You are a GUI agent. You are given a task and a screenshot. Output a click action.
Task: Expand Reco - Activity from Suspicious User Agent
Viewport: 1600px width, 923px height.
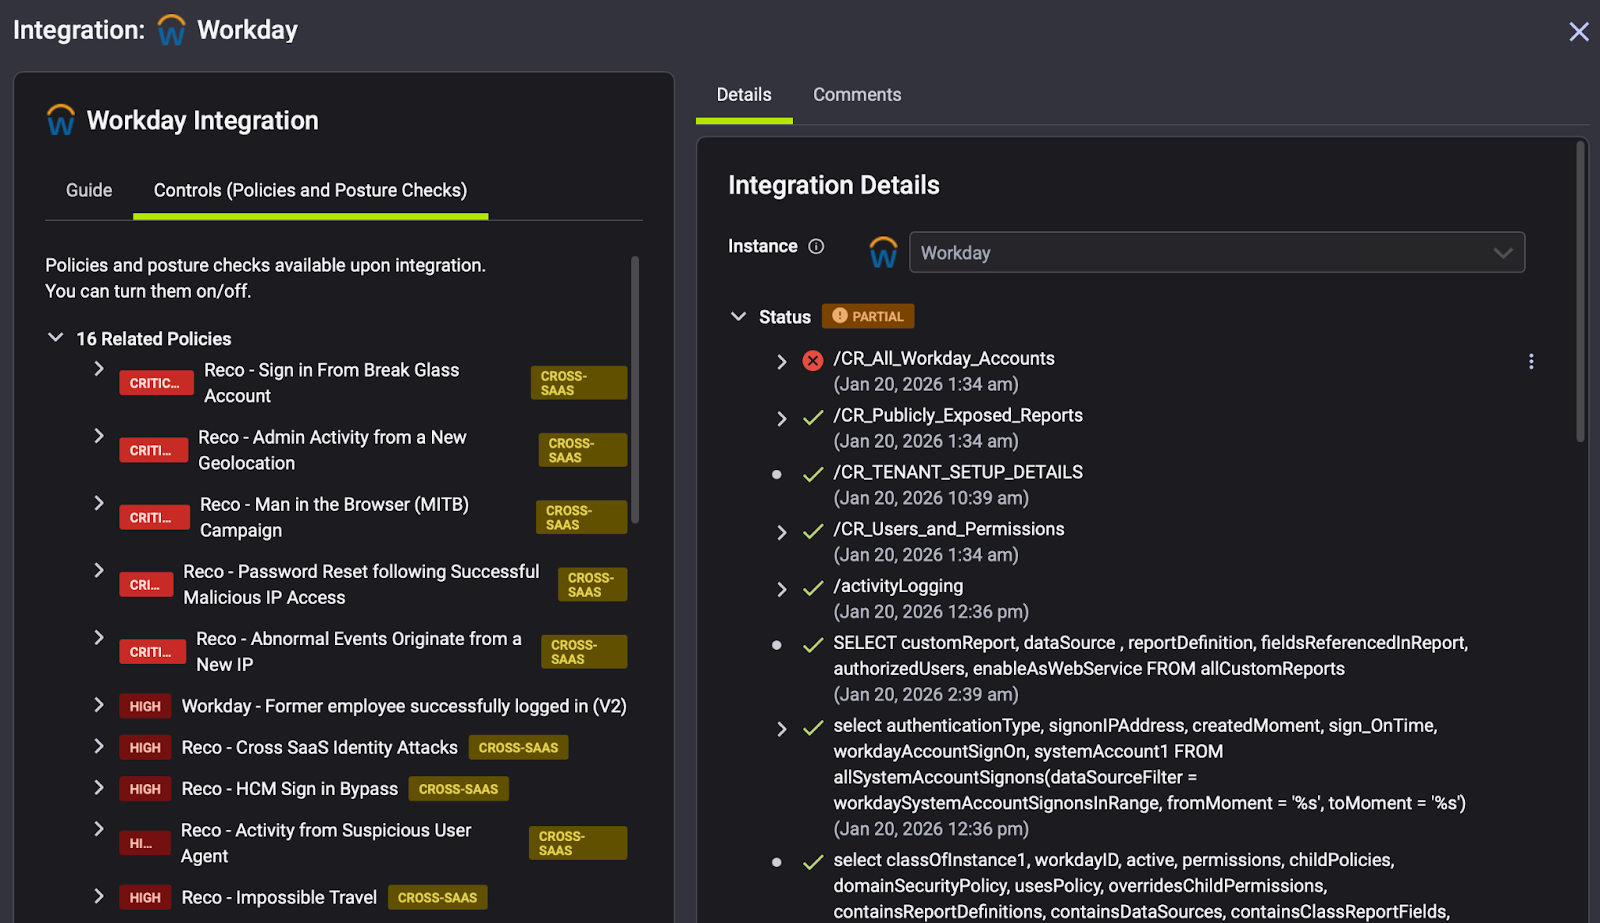(99, 829)
